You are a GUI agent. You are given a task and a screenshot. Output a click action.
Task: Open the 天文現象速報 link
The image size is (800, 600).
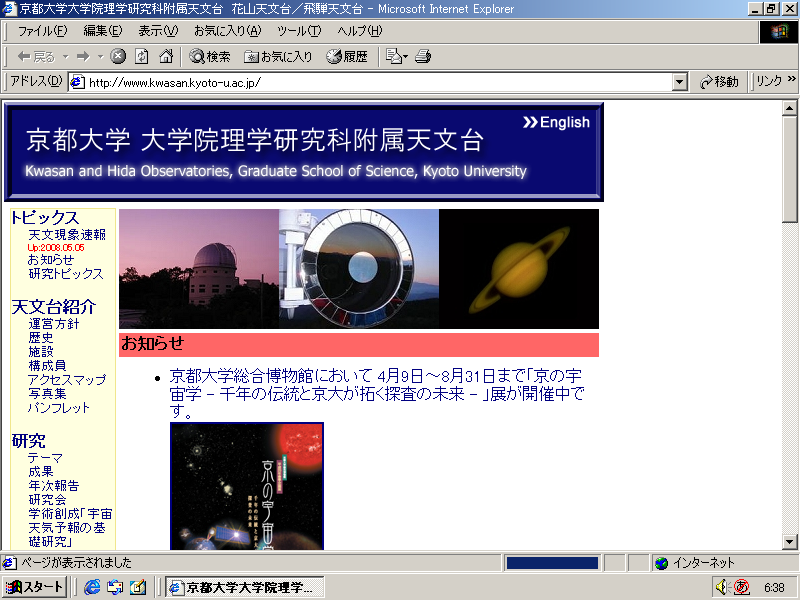(67, 235)
